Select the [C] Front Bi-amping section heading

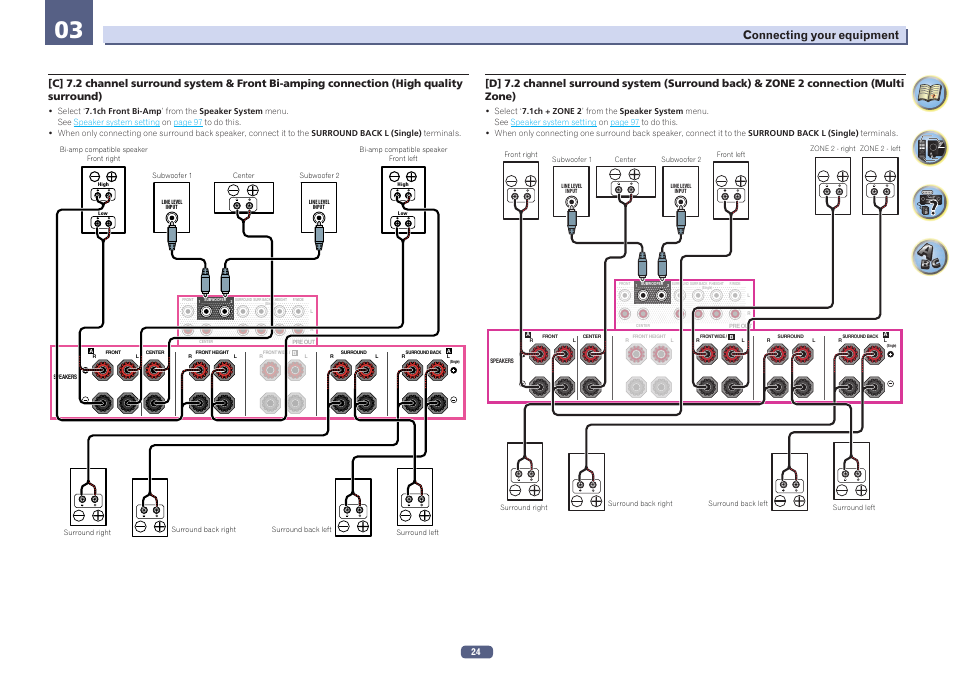pos(256,89)
